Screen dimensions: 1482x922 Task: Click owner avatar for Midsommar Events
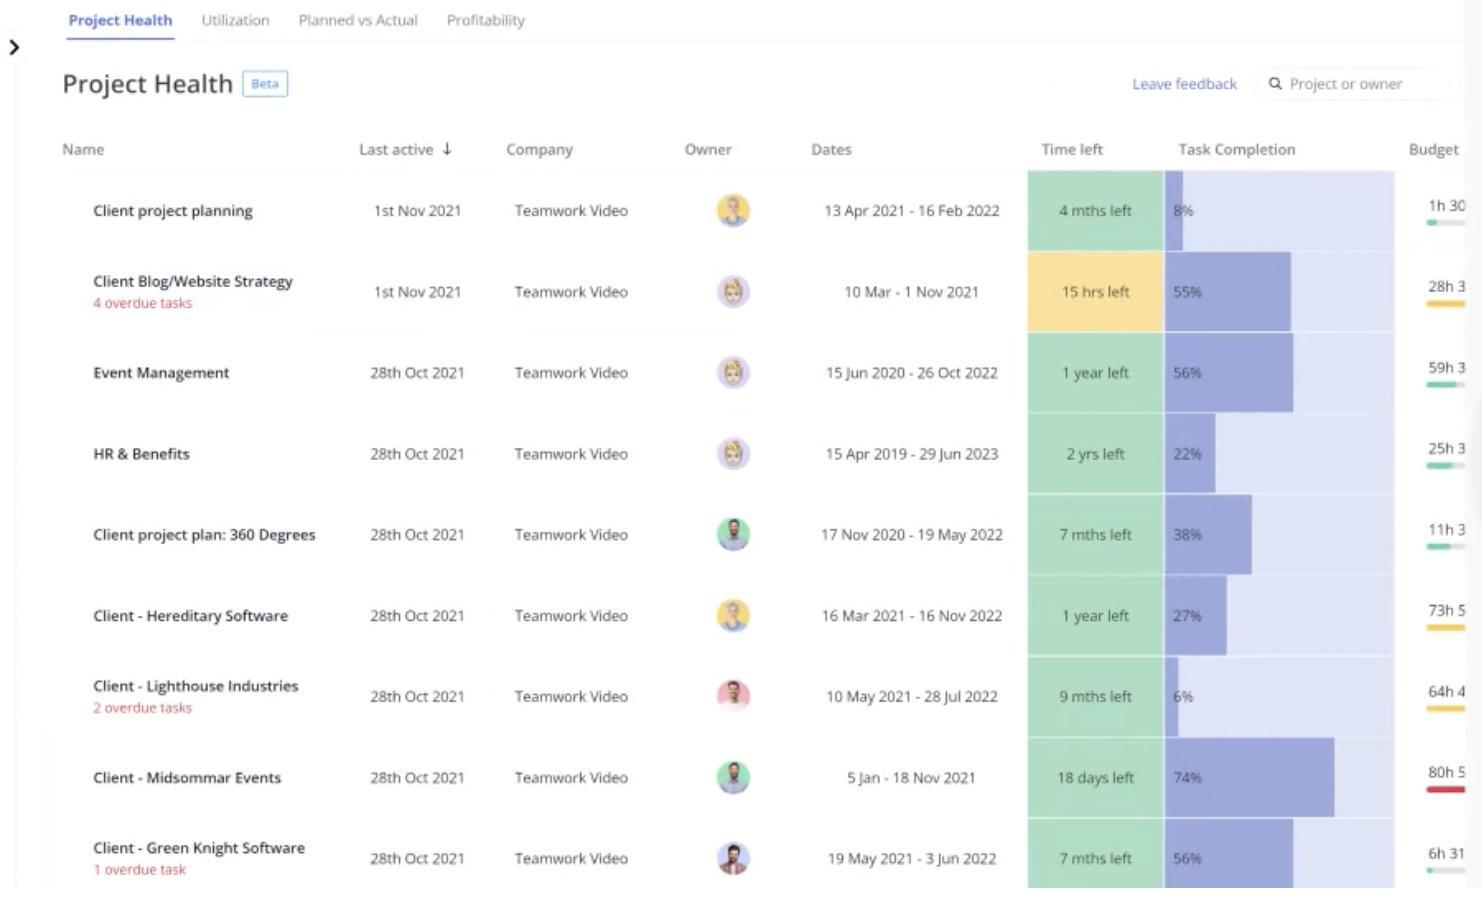[x=733, y=777]
